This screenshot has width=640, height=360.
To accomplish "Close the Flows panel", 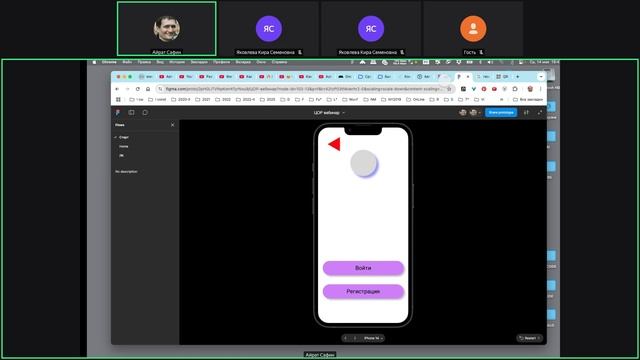I will 172,125.
